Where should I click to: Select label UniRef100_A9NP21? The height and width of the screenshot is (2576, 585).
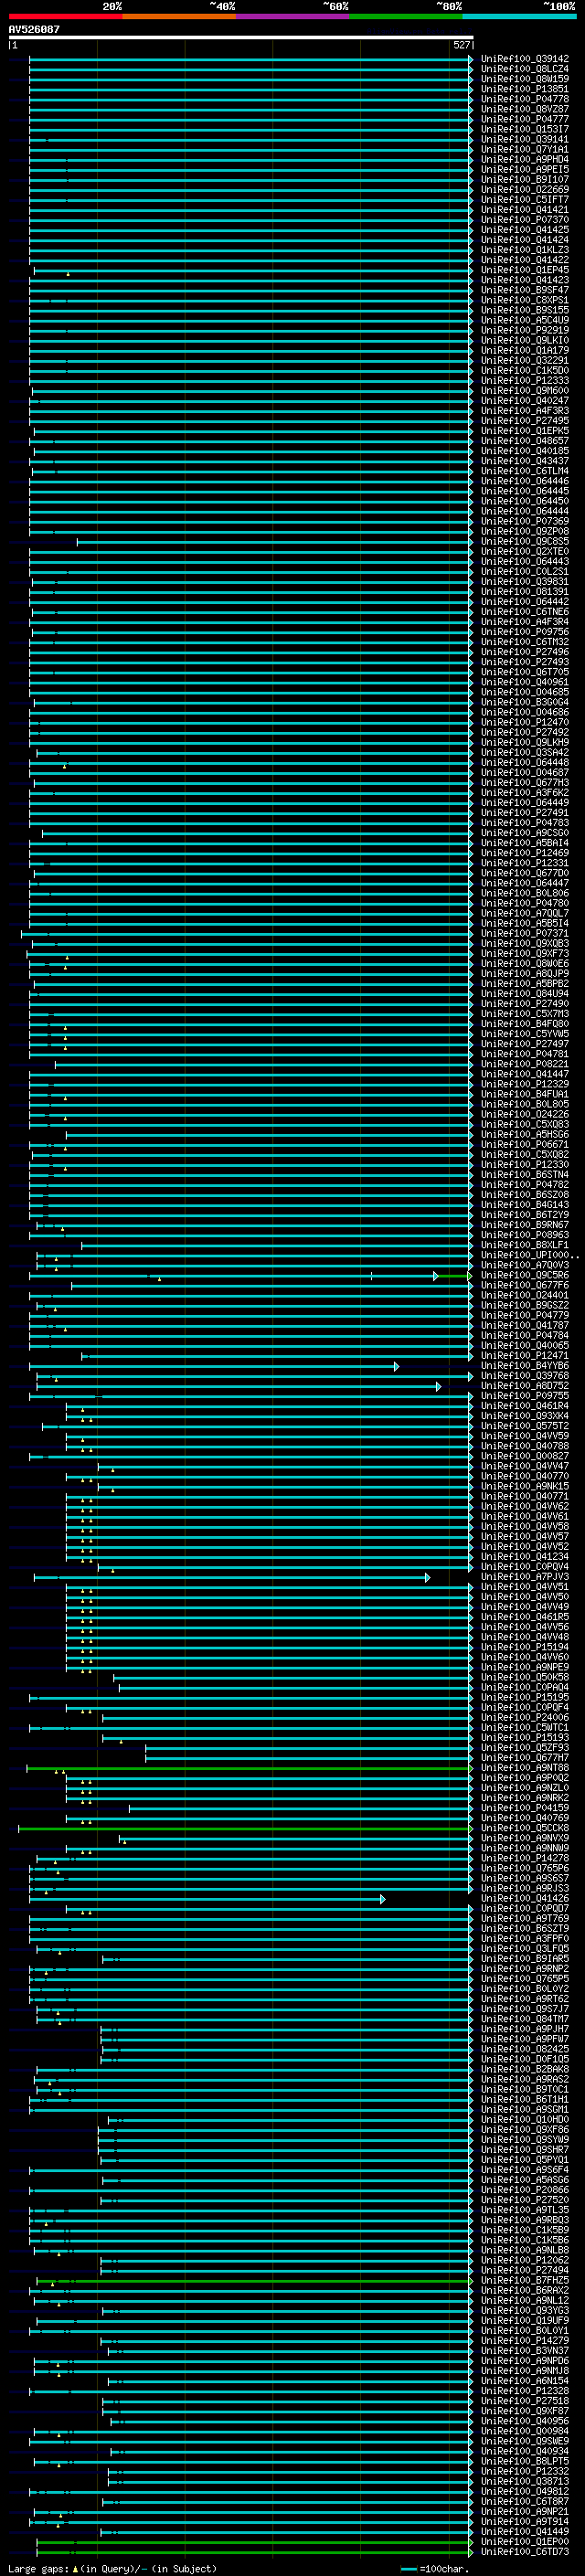(x=525, y=2511)
